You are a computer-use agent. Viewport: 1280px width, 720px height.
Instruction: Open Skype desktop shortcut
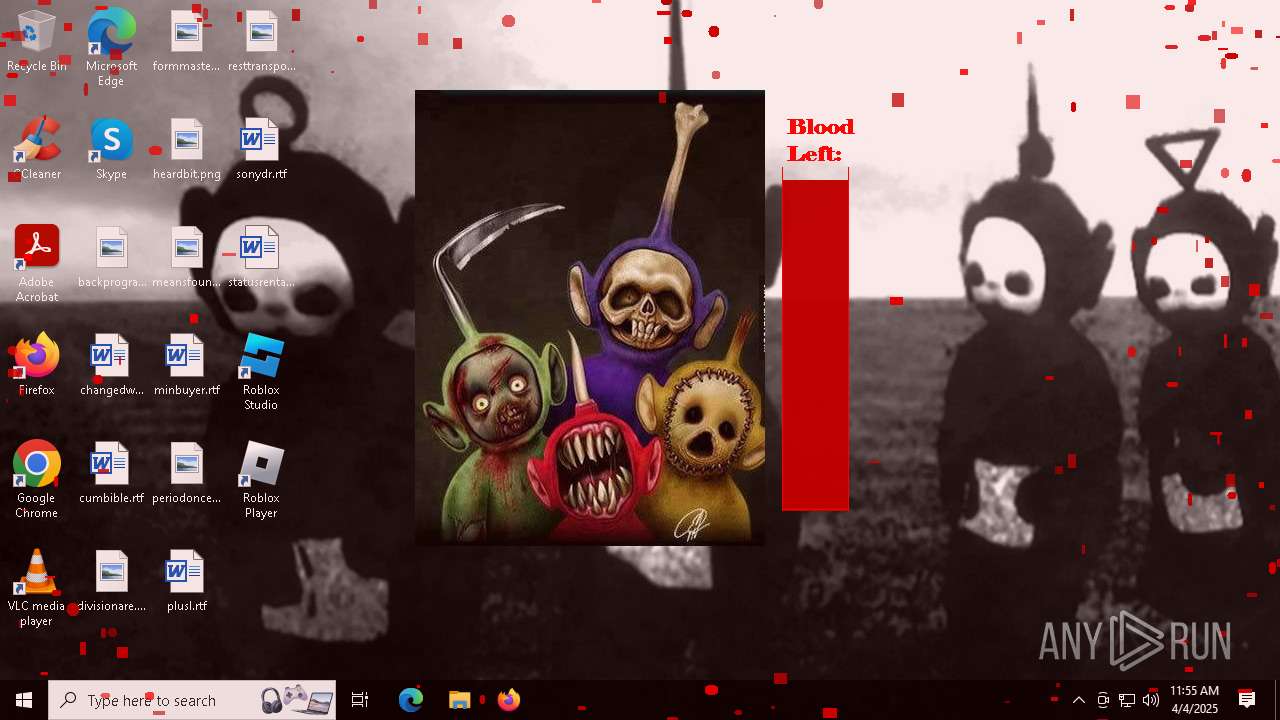point(111,149)
